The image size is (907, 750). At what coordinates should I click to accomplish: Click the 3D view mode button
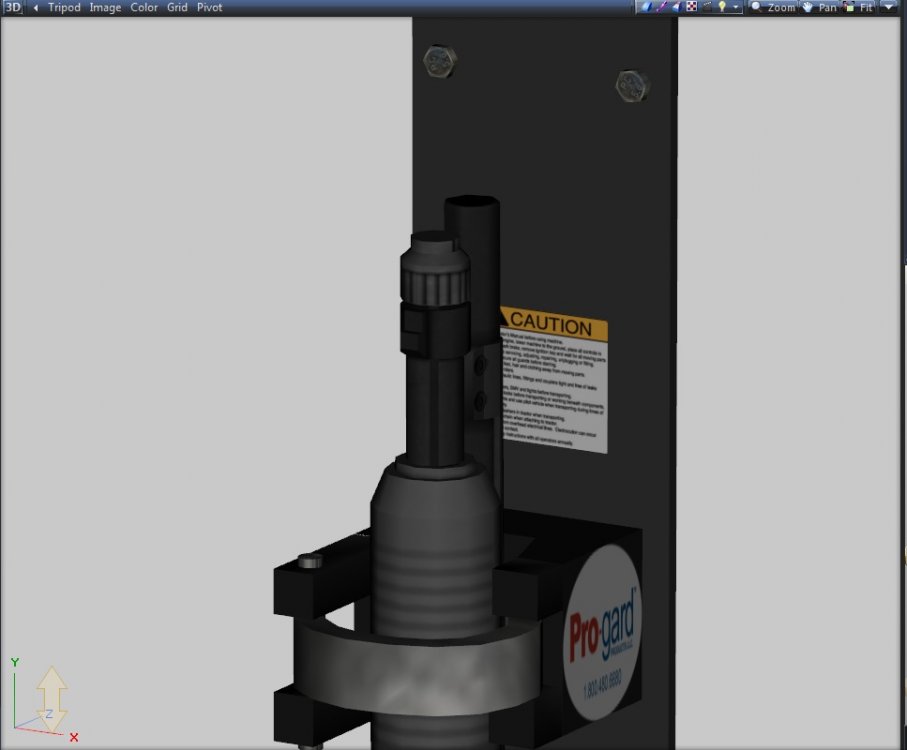click(x=13, y=8)
